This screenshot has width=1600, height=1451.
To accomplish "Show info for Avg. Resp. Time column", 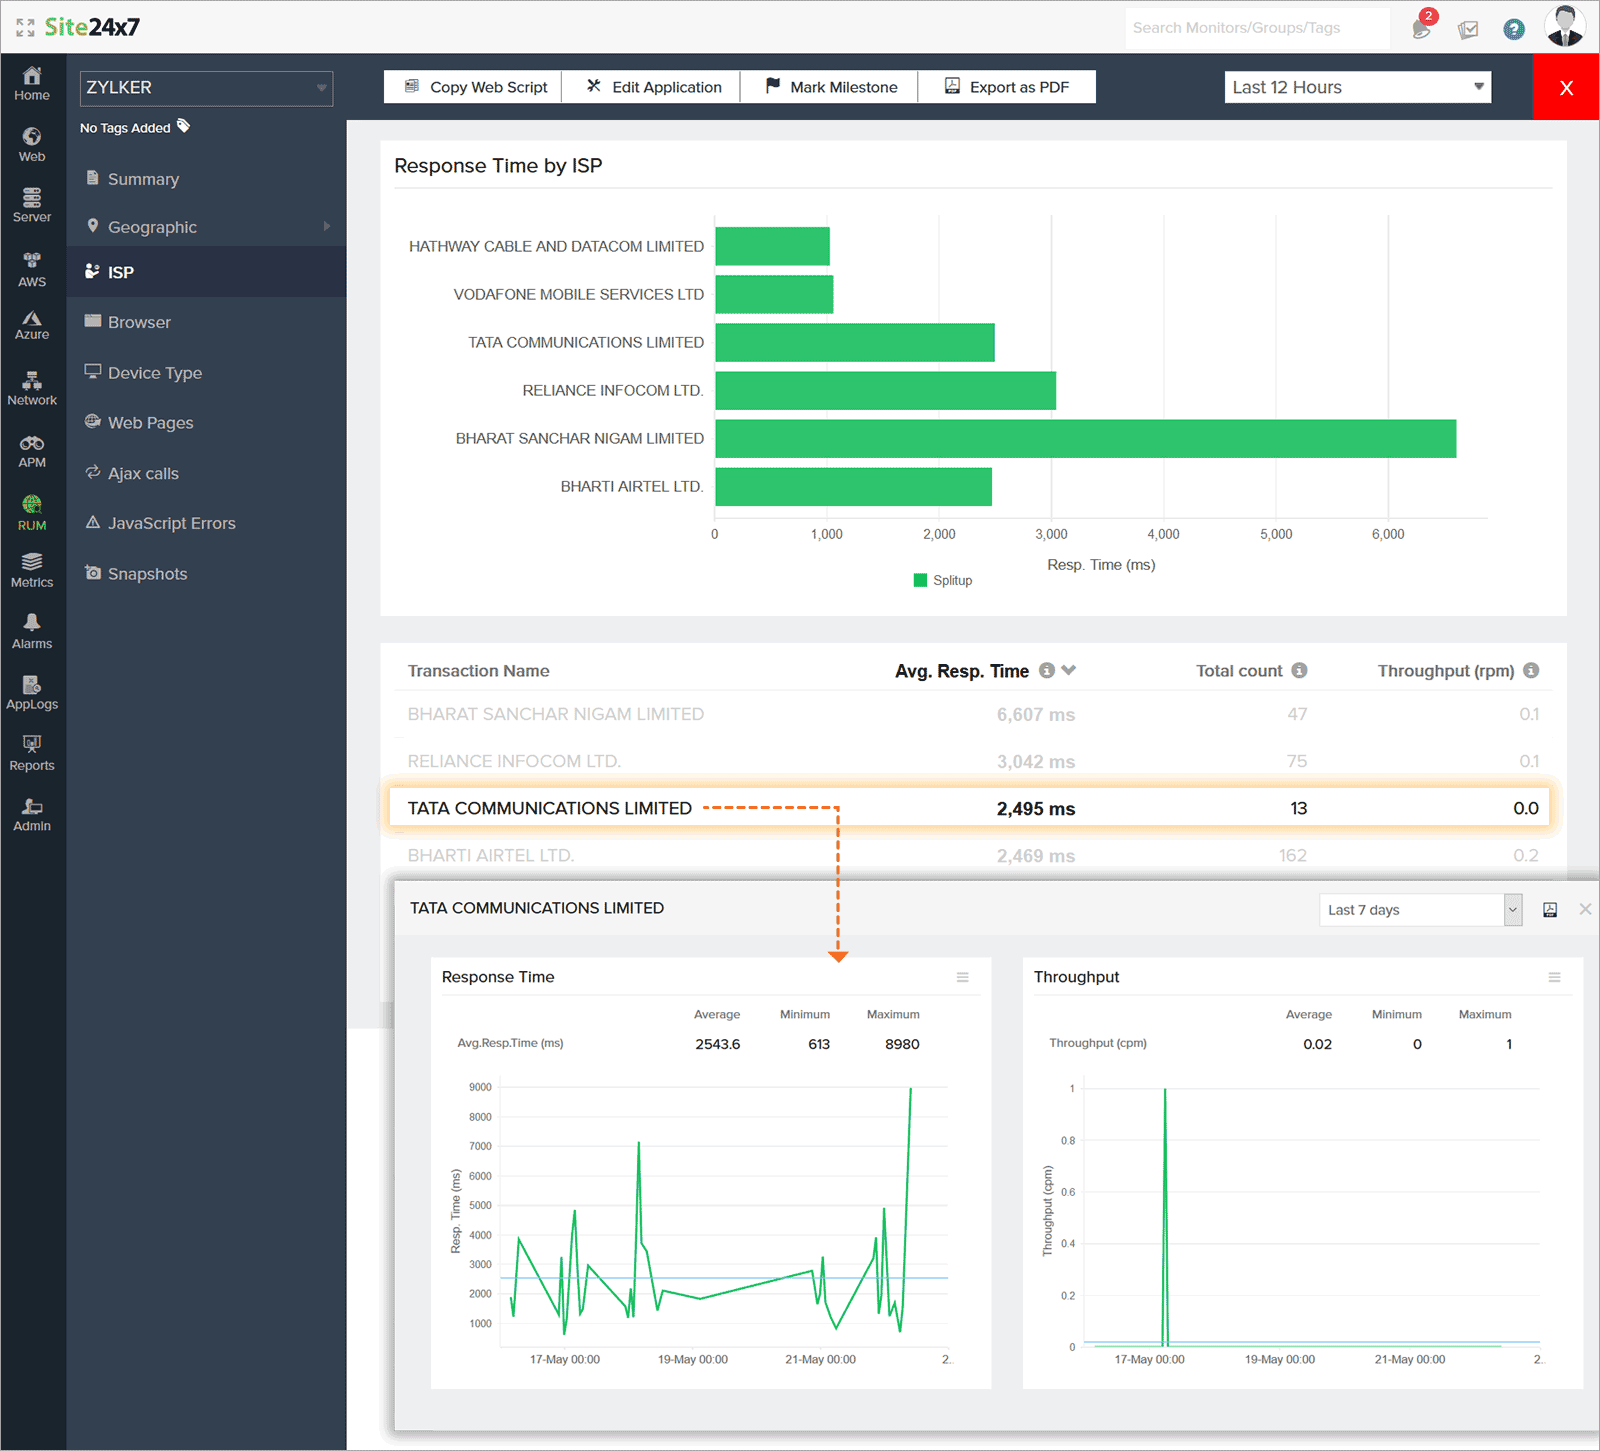I will tap(1046, 670).
